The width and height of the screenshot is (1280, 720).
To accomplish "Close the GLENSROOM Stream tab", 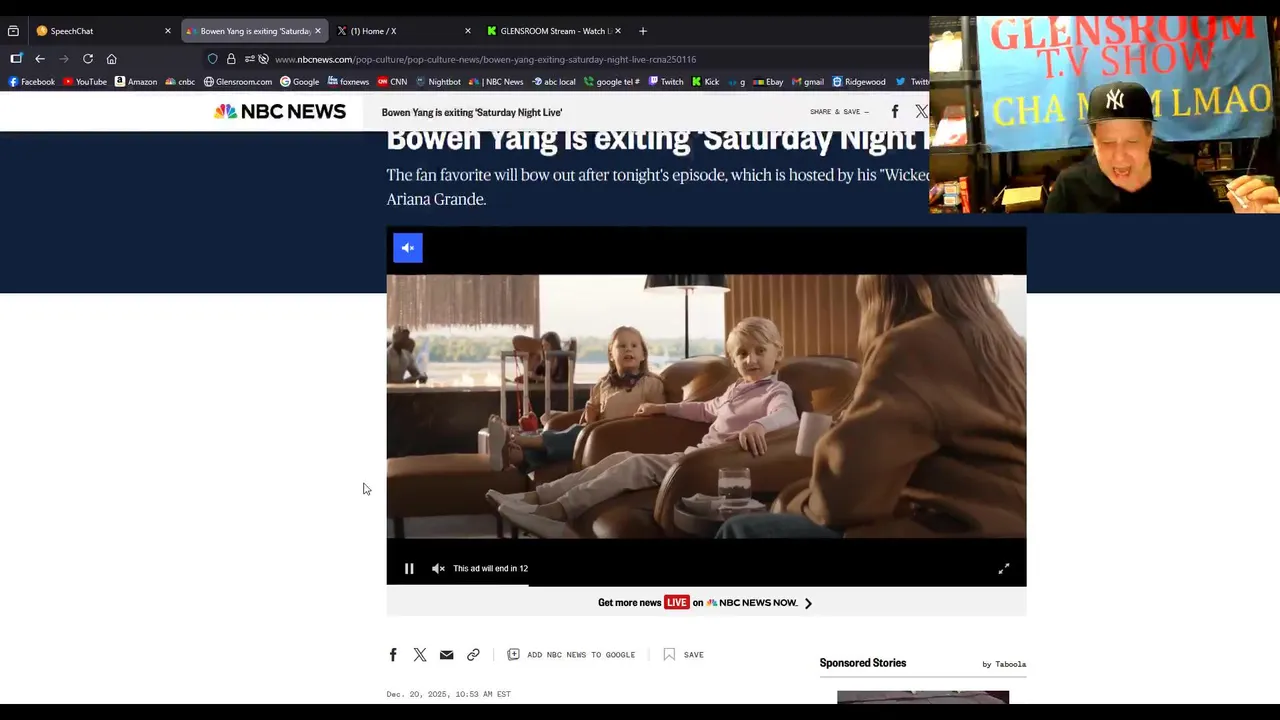I will pos(618,31).
